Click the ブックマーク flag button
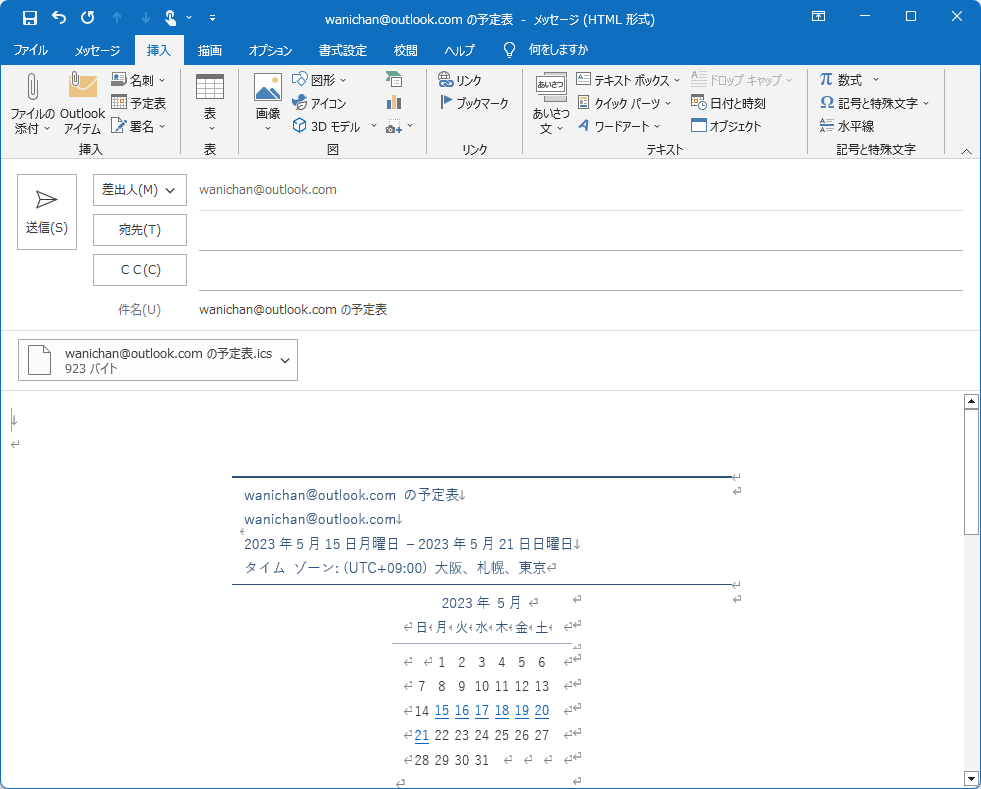 coord(474,103)
